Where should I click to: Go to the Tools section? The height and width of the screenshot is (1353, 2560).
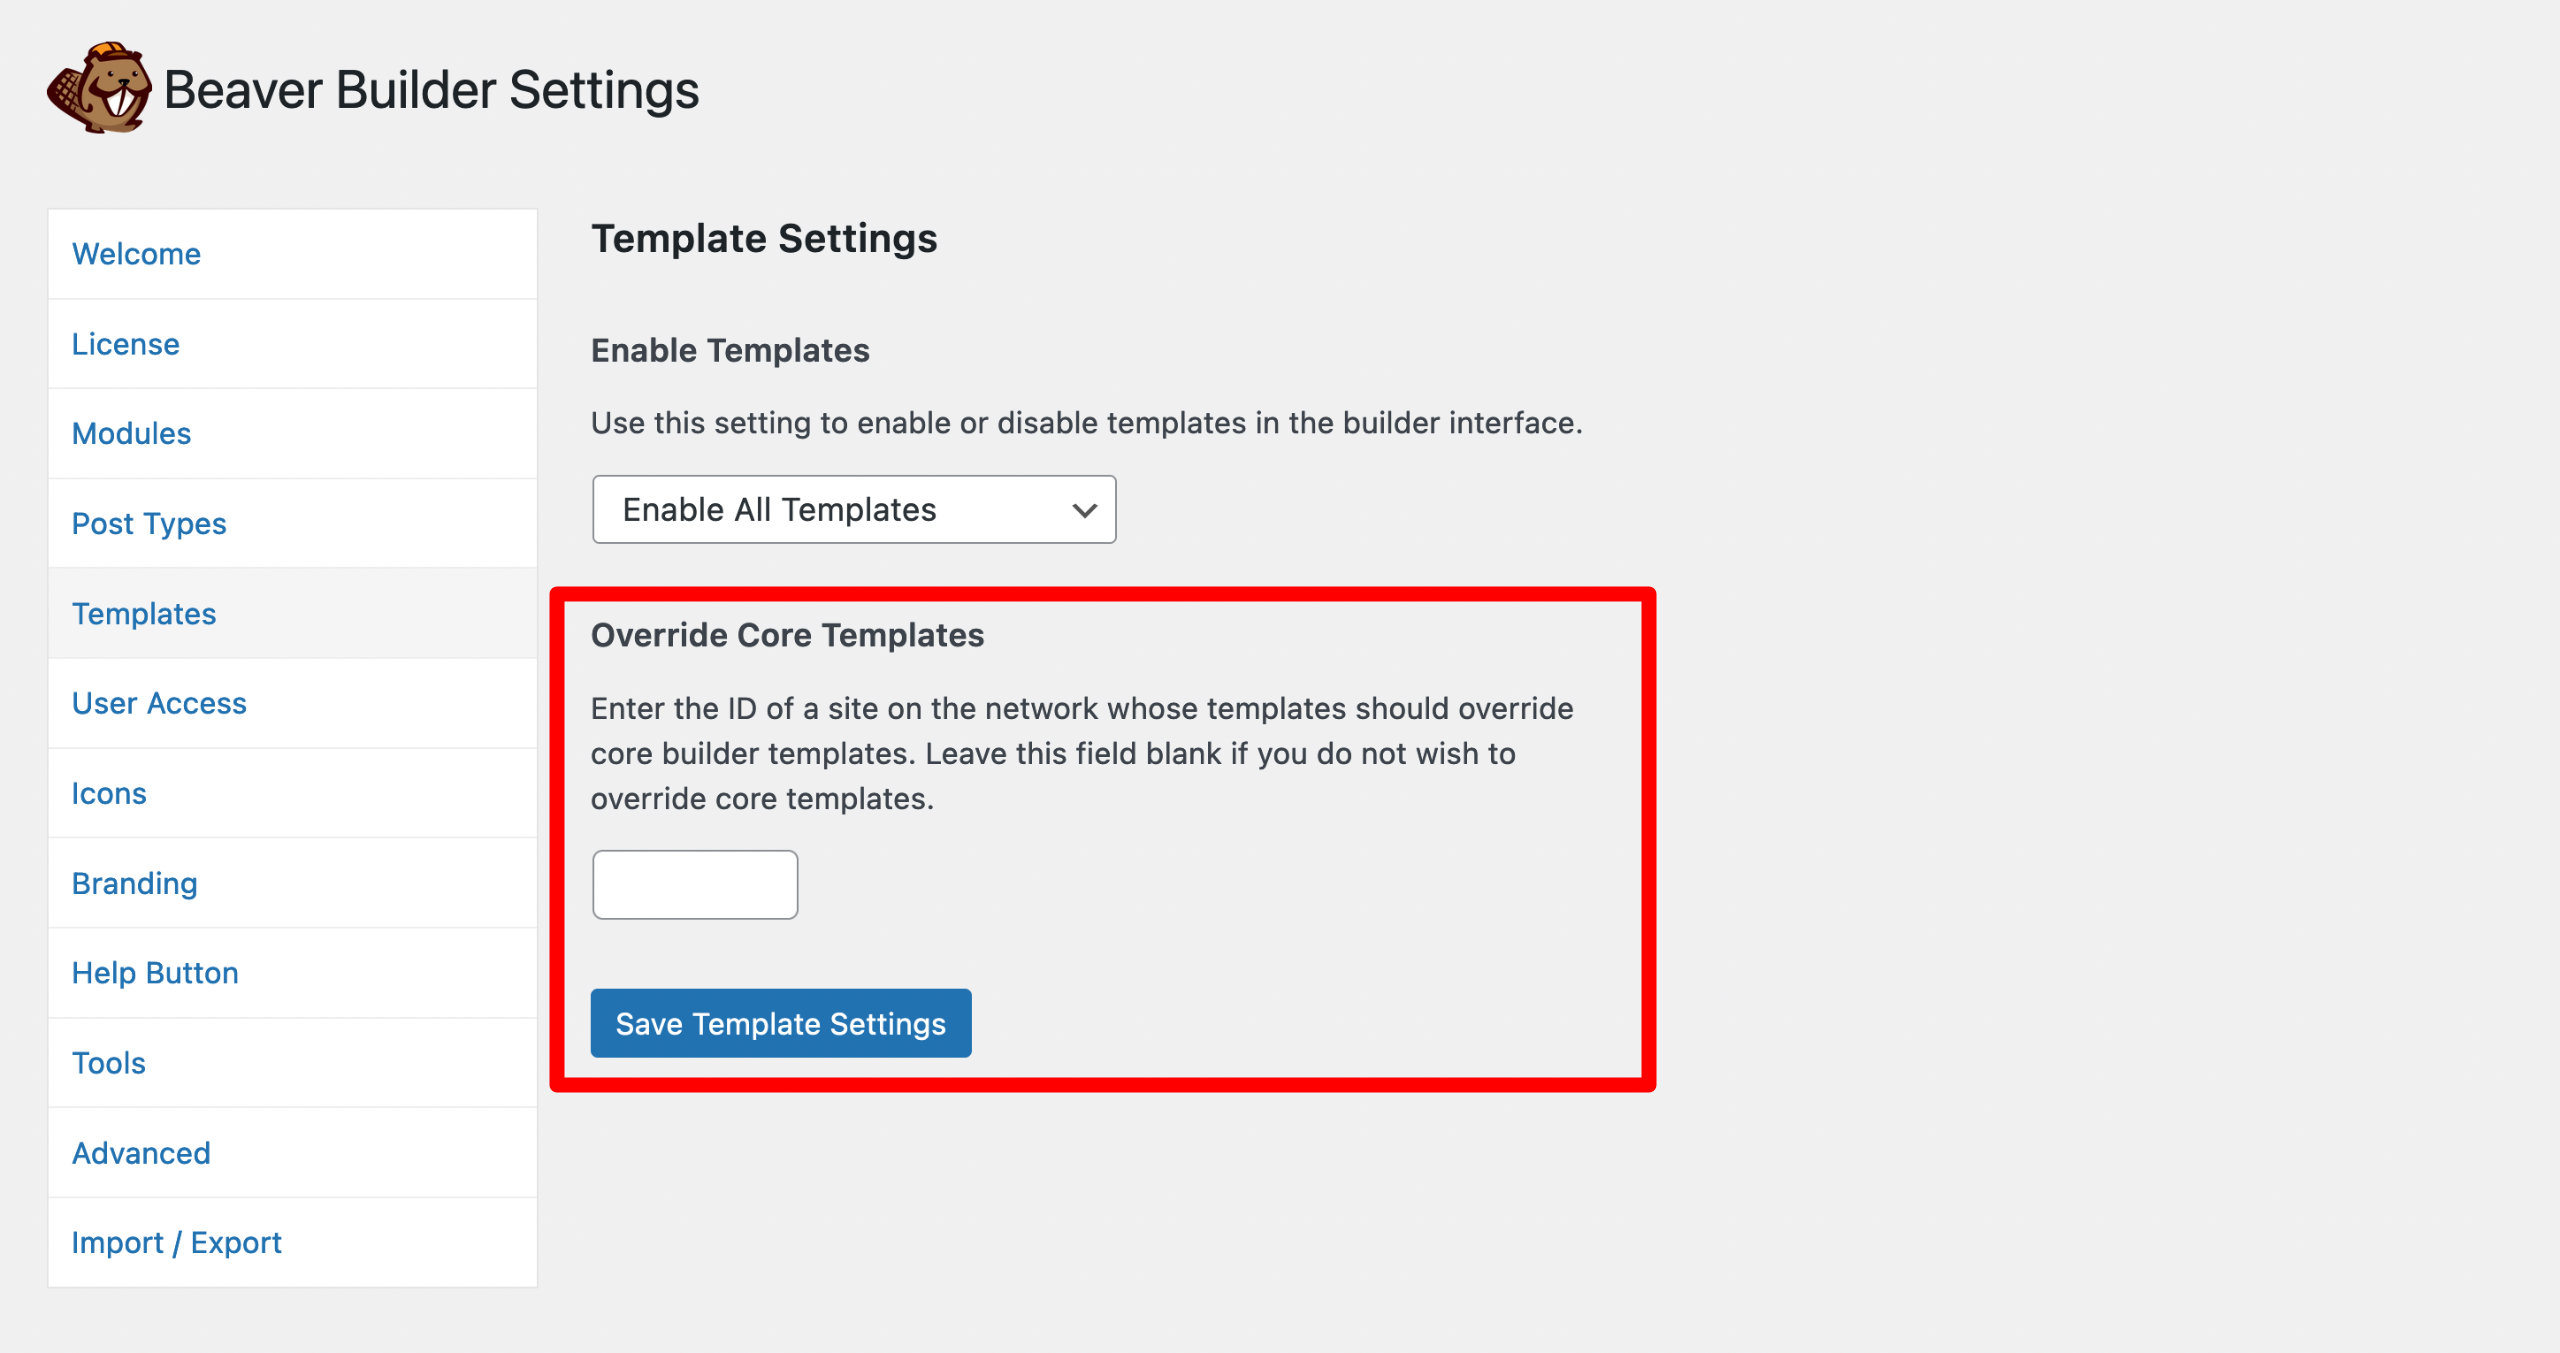(108, 1062)
